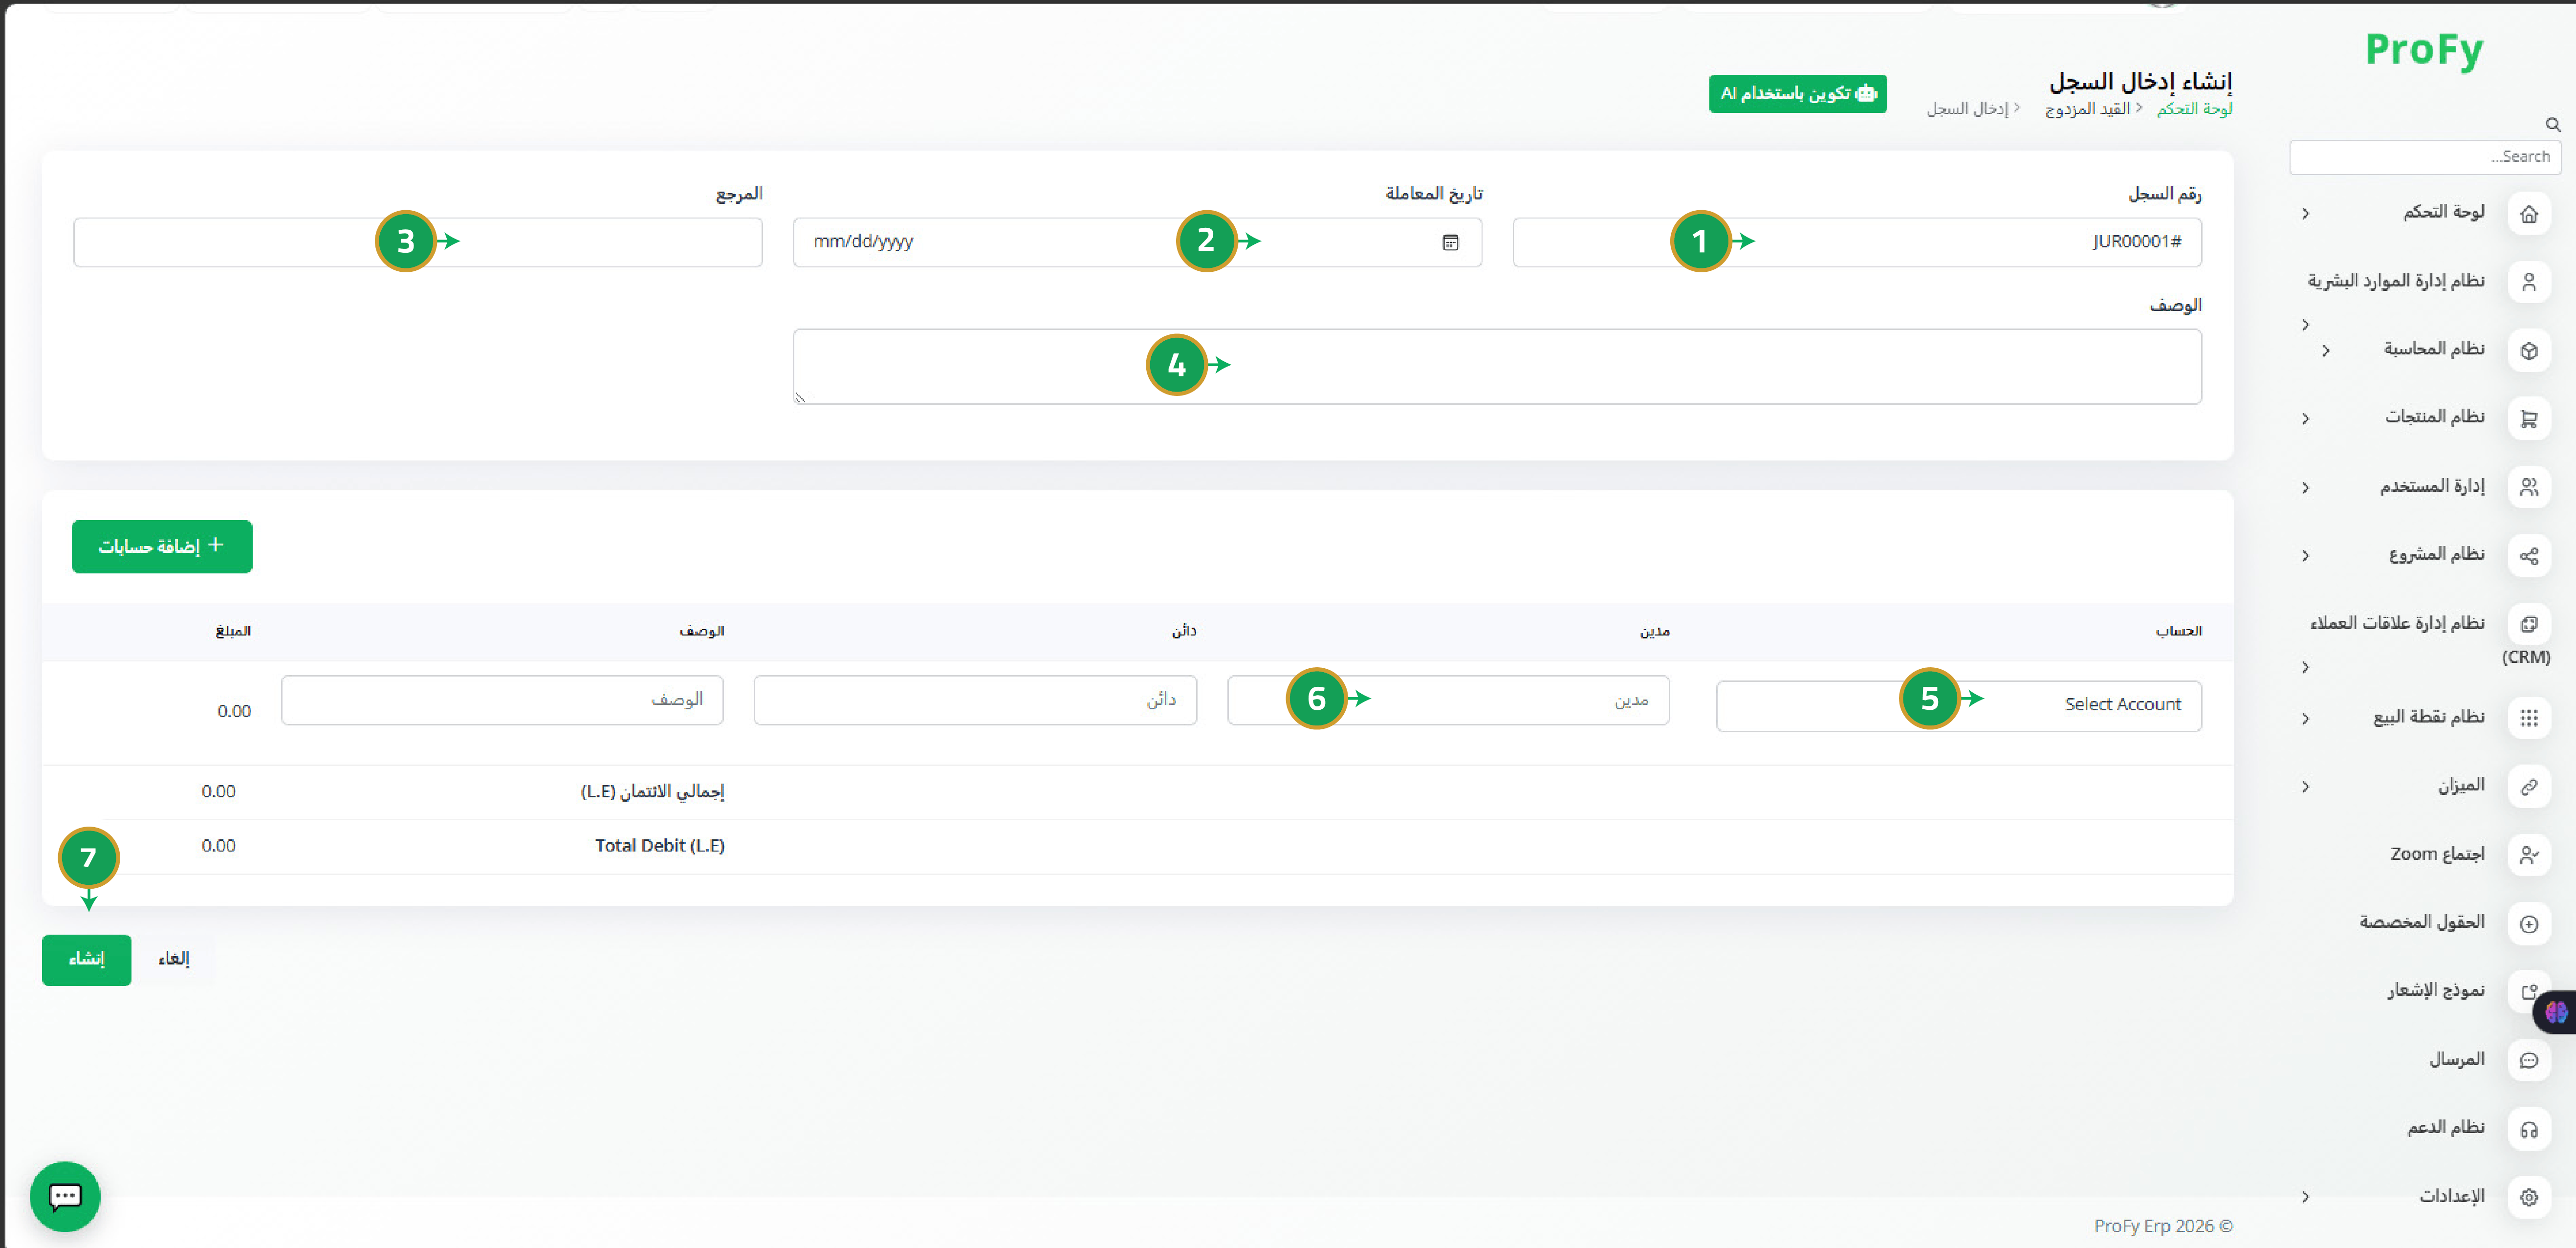Open the calendar picker icon in the date field

tap(1450, 242)
